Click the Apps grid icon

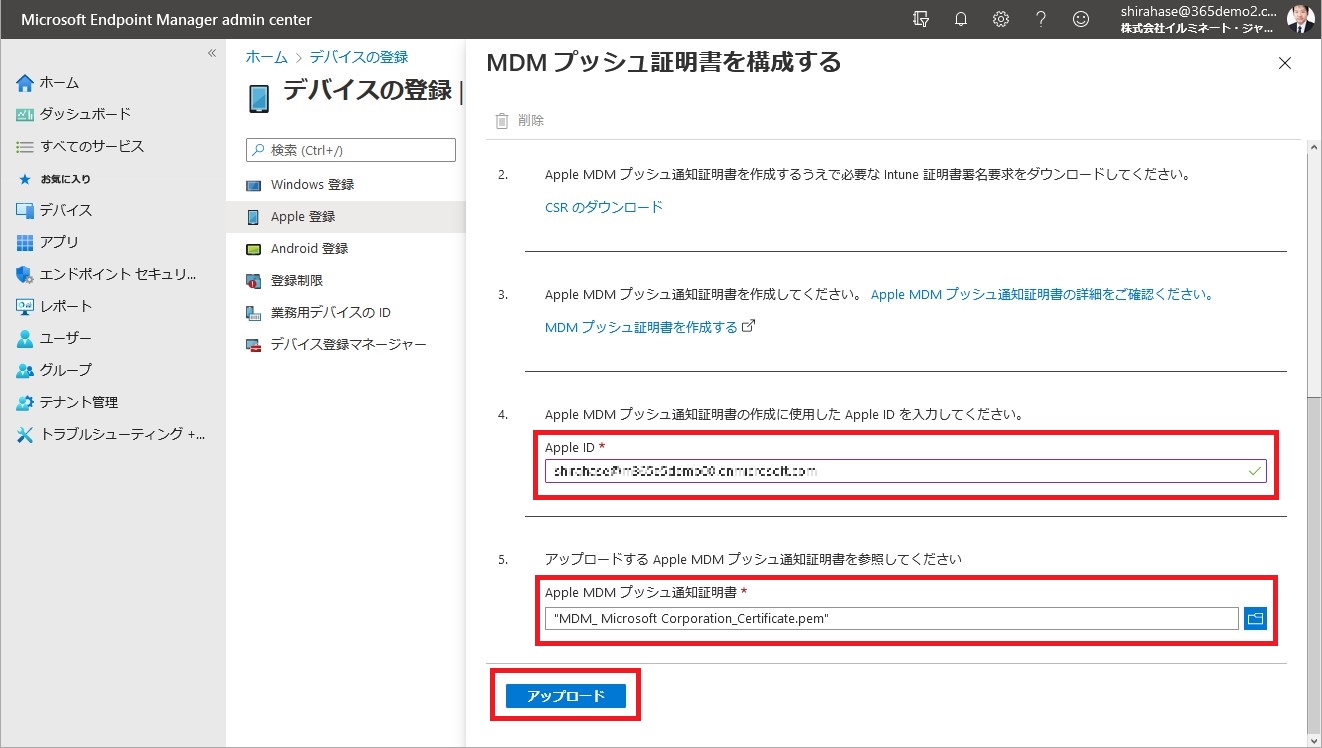tap(25, 242)
